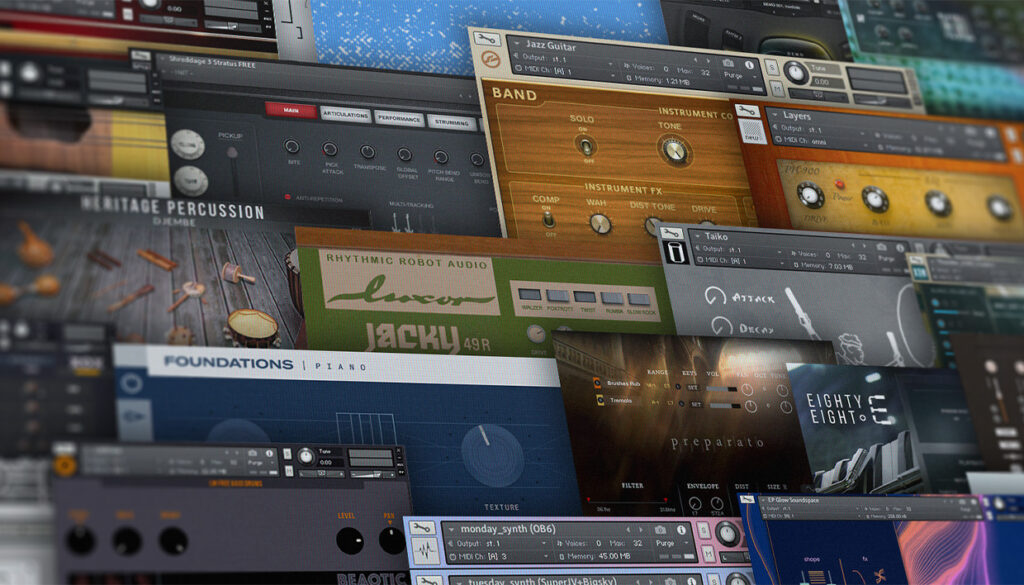Switch to the Articulations tab in Shreddage
The image size is (1024, 585).
tap(345, 115)
